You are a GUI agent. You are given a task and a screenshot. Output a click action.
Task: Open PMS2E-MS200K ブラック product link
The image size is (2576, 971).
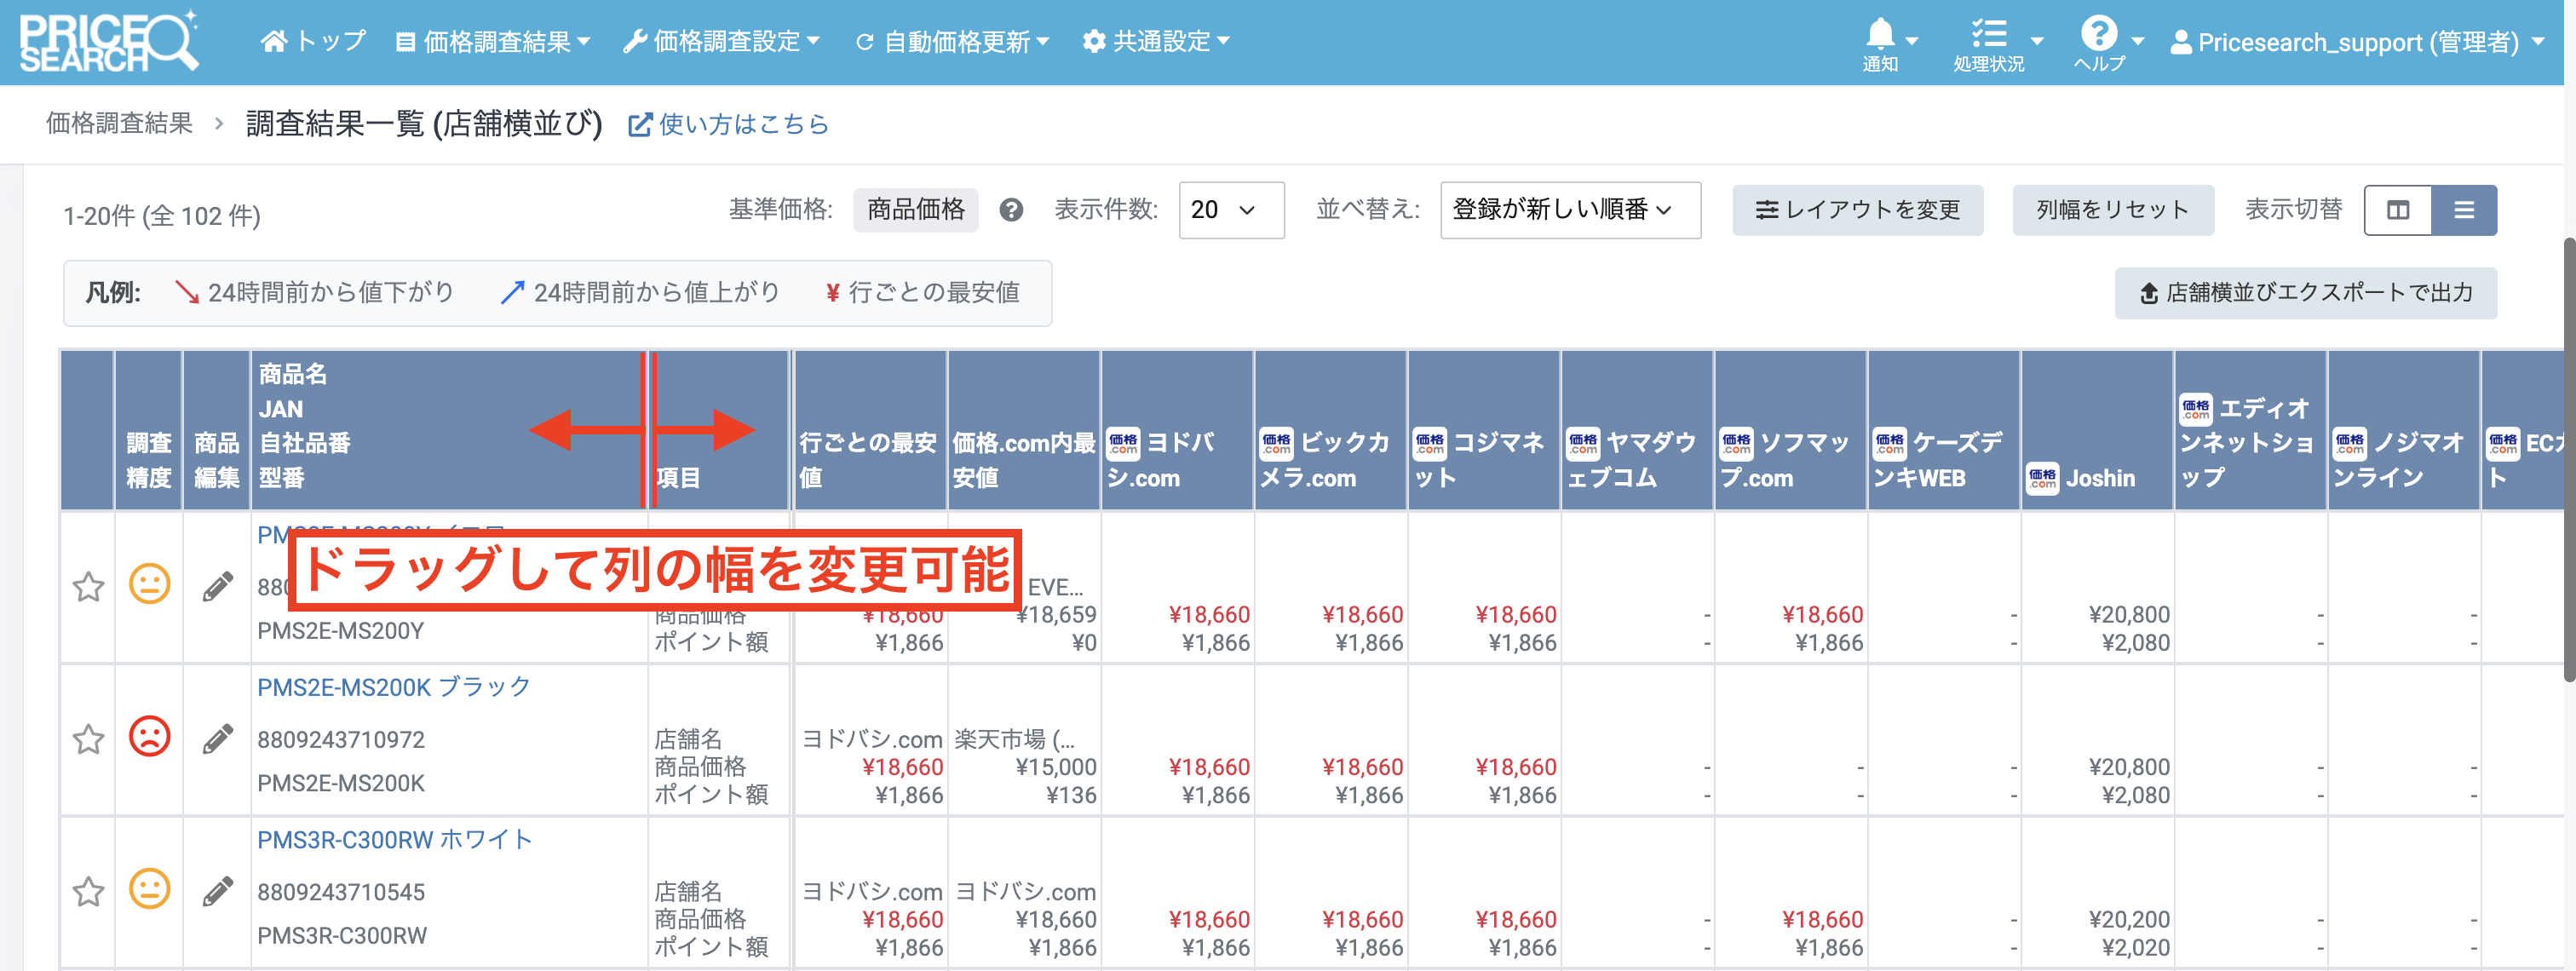click(394, 687)
